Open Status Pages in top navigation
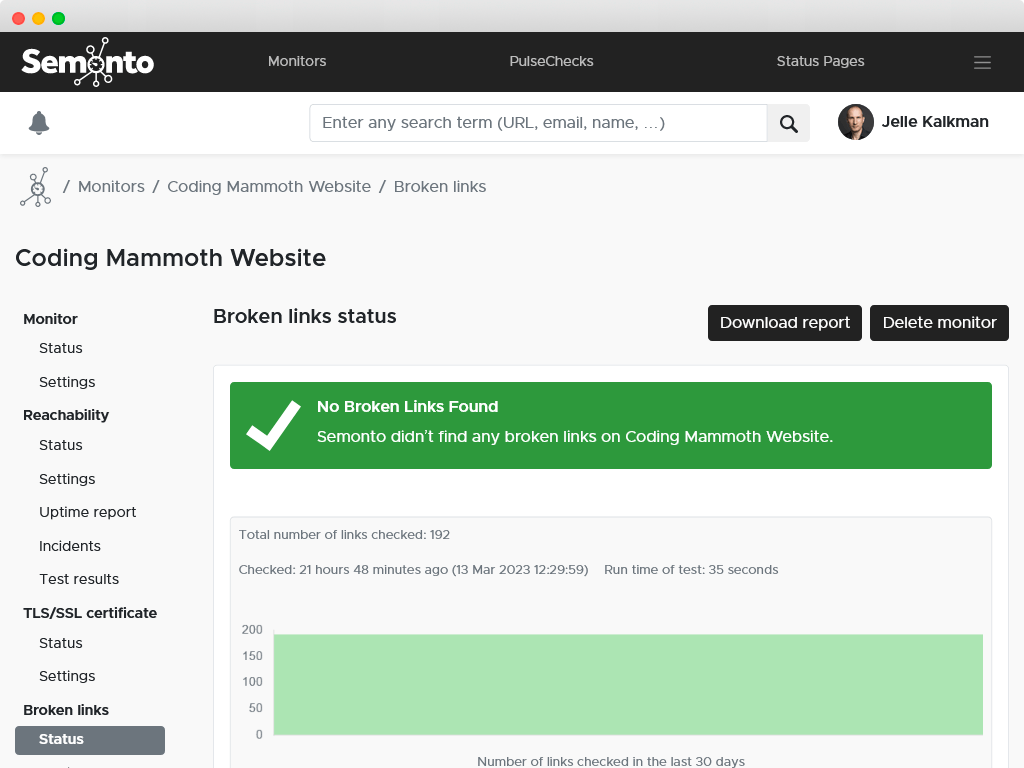 point(820,61)
